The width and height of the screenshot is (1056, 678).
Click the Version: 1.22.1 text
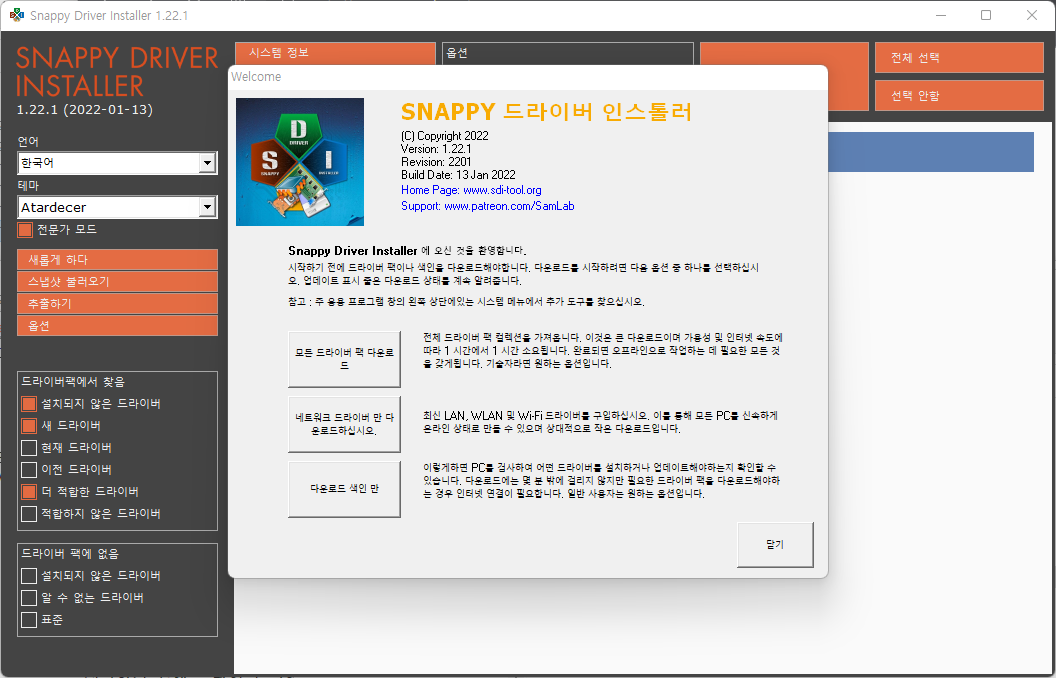(436, 149)
